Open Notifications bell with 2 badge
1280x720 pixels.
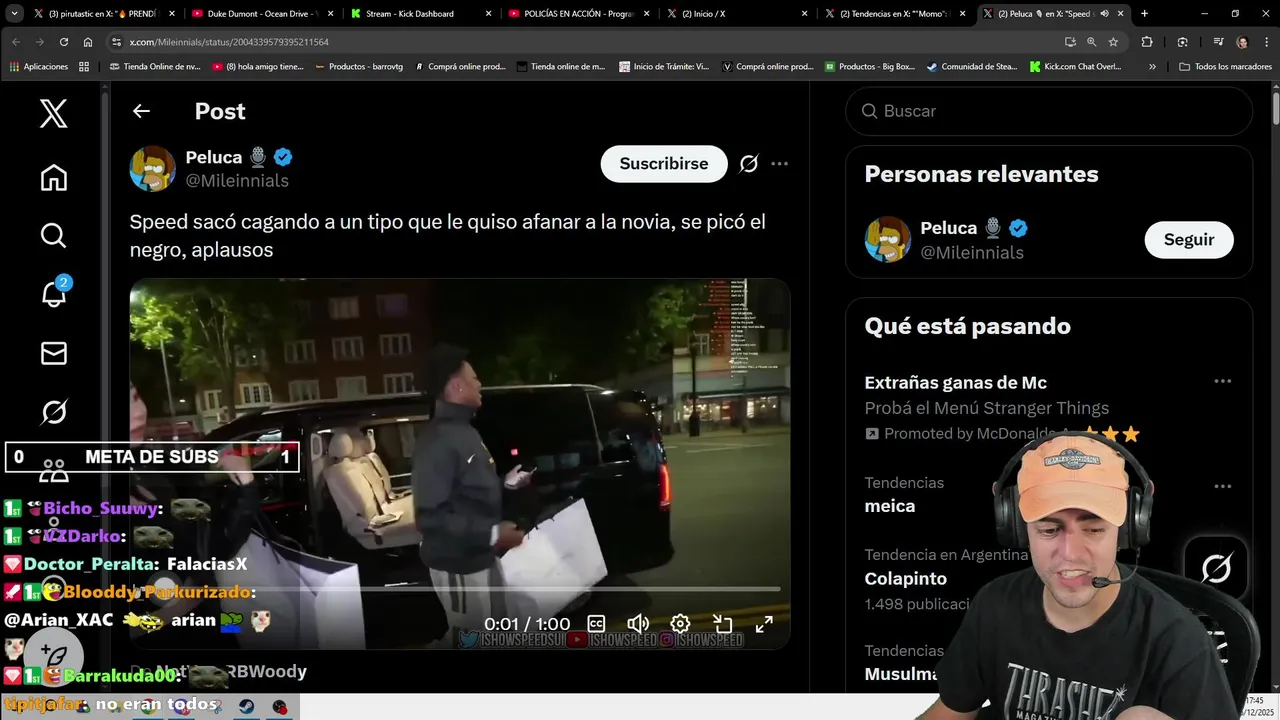click(x=54, y=294)
